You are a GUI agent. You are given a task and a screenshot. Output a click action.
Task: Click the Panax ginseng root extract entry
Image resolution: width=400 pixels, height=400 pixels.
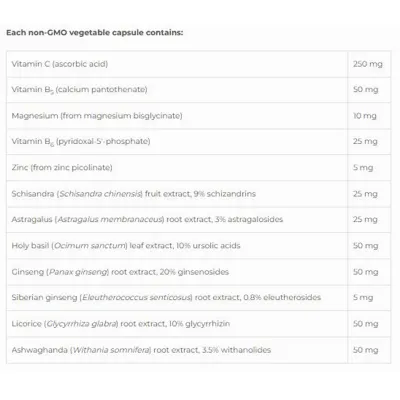(120, 272)
